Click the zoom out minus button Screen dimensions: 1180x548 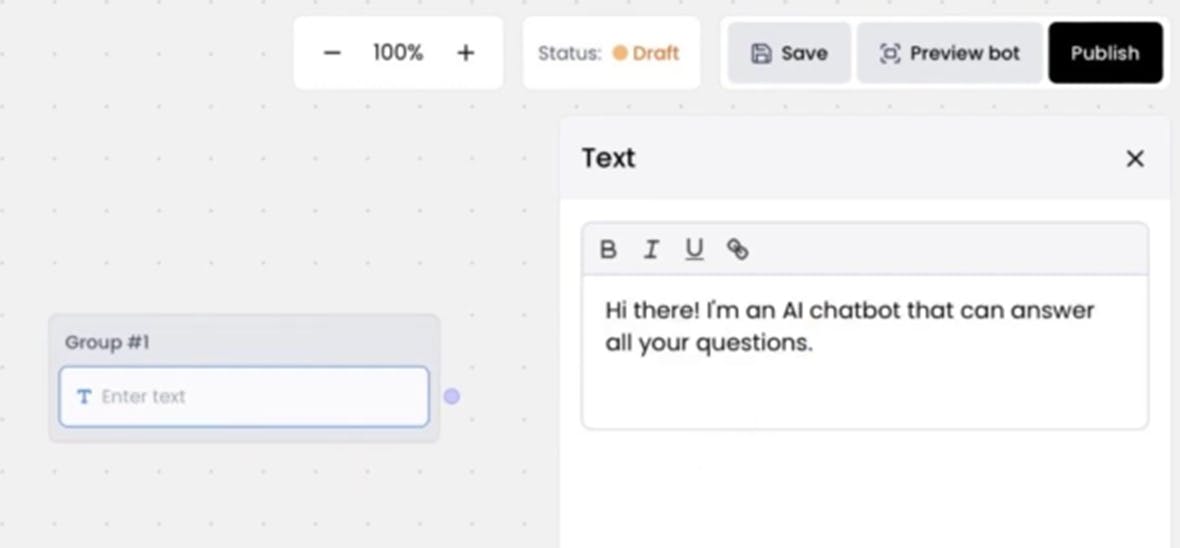(x=333, y=53)
